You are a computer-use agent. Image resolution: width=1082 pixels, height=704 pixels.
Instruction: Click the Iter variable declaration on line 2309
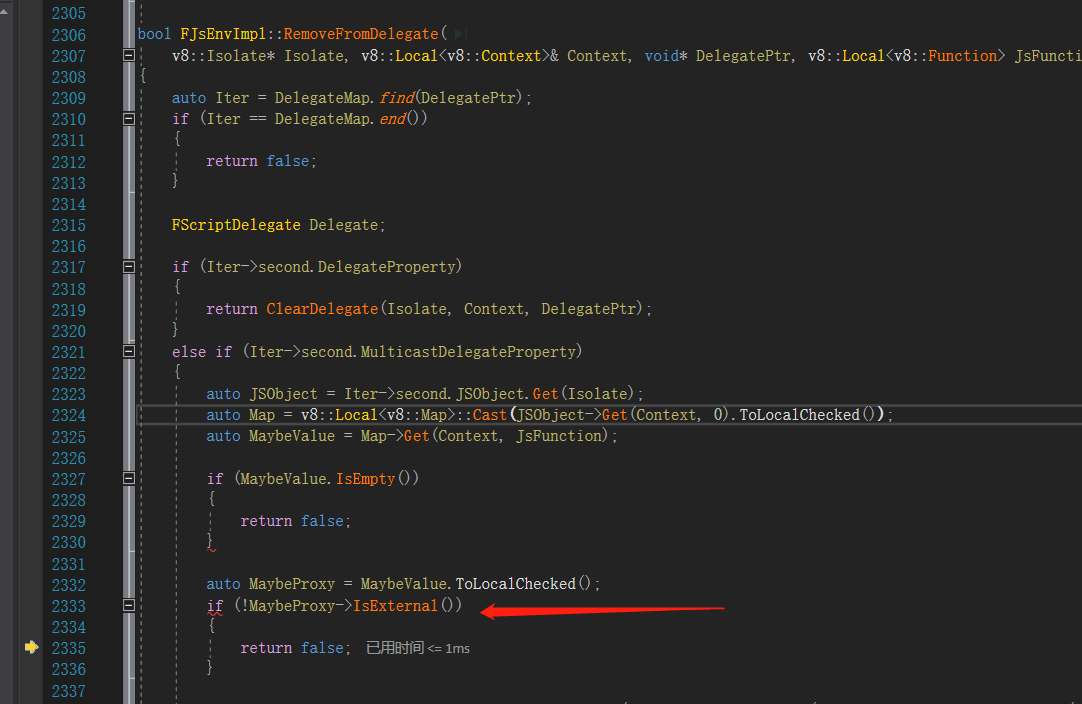[232, 98]
